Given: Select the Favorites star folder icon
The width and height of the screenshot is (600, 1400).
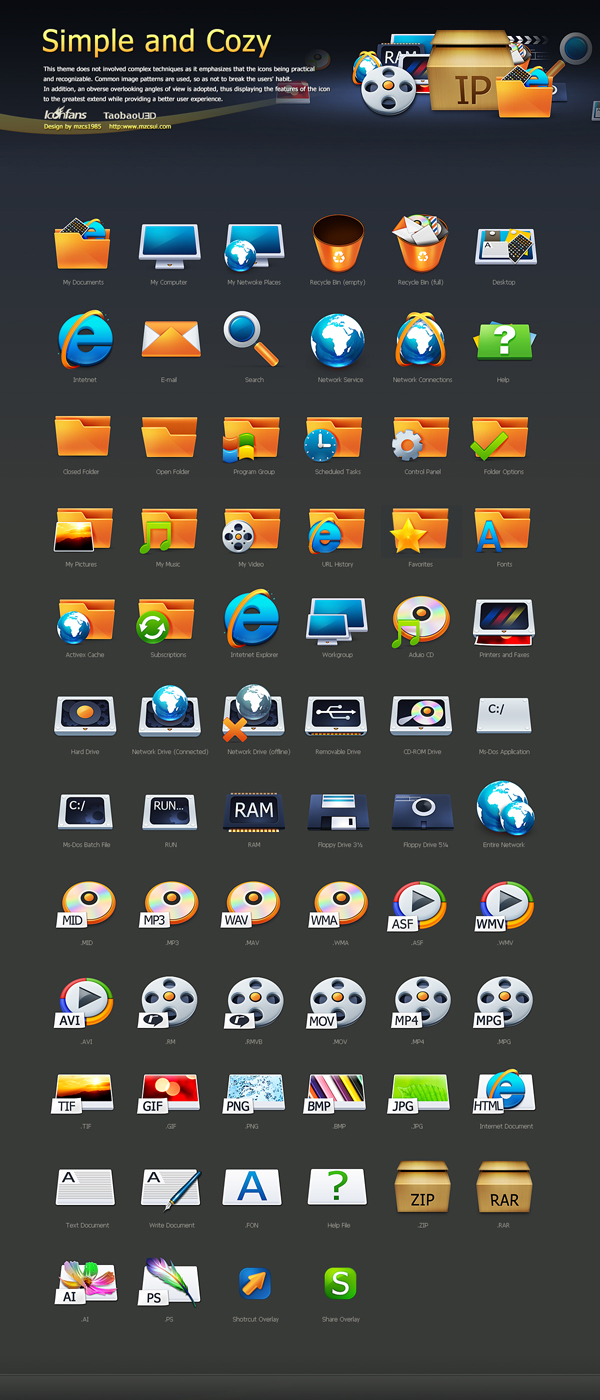Looking at the screenshot, I should coord(420,531).
